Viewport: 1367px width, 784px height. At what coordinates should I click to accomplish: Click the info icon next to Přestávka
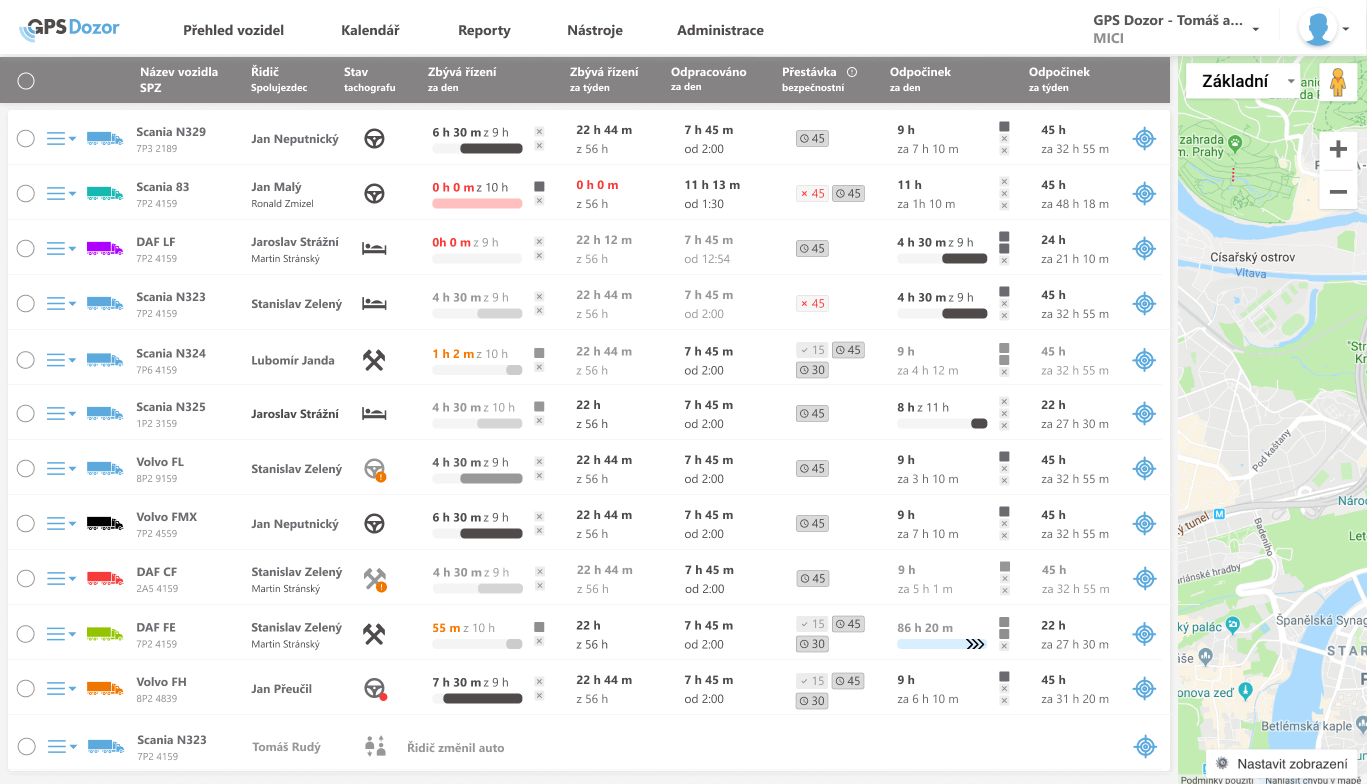click(852, 72)
